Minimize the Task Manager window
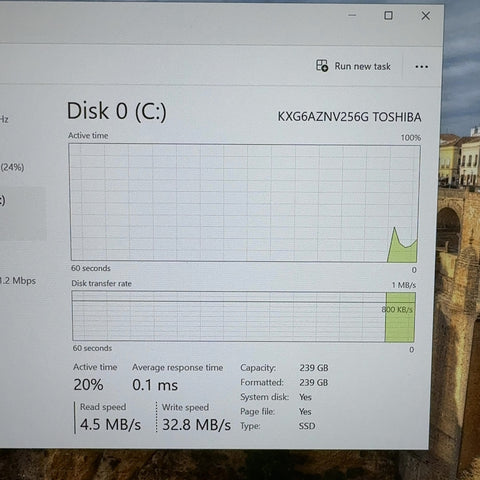This screenshot has height=480, width=480. click(x=352, y=15)
